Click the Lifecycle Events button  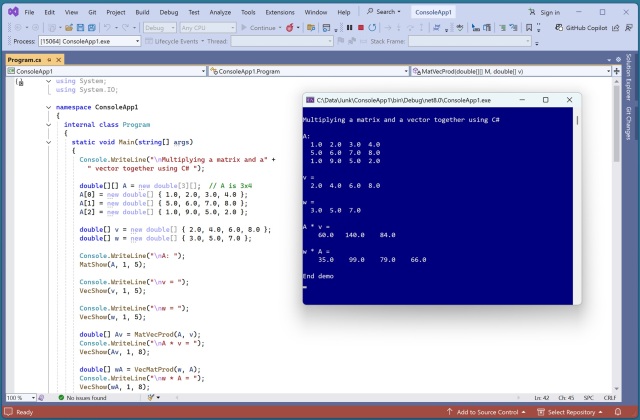coord(175,41)
